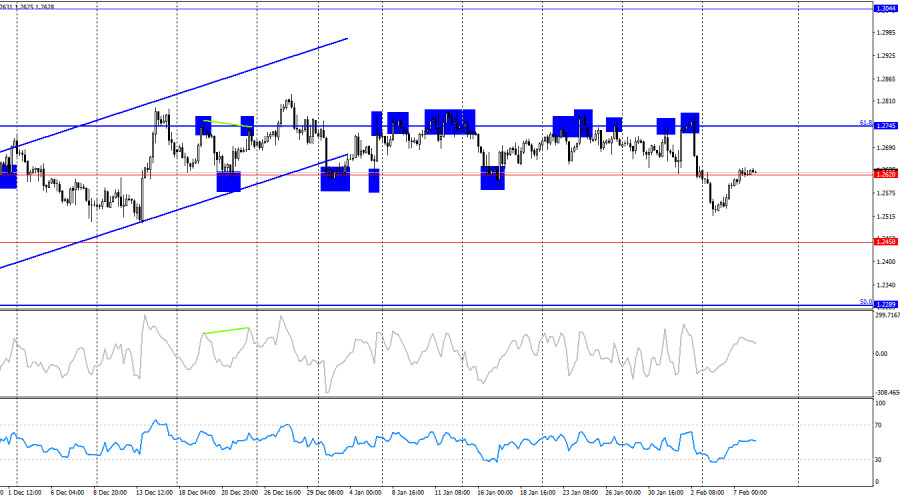
Task: Click the -308.465 indicator scale value
Action: (887, 393)
